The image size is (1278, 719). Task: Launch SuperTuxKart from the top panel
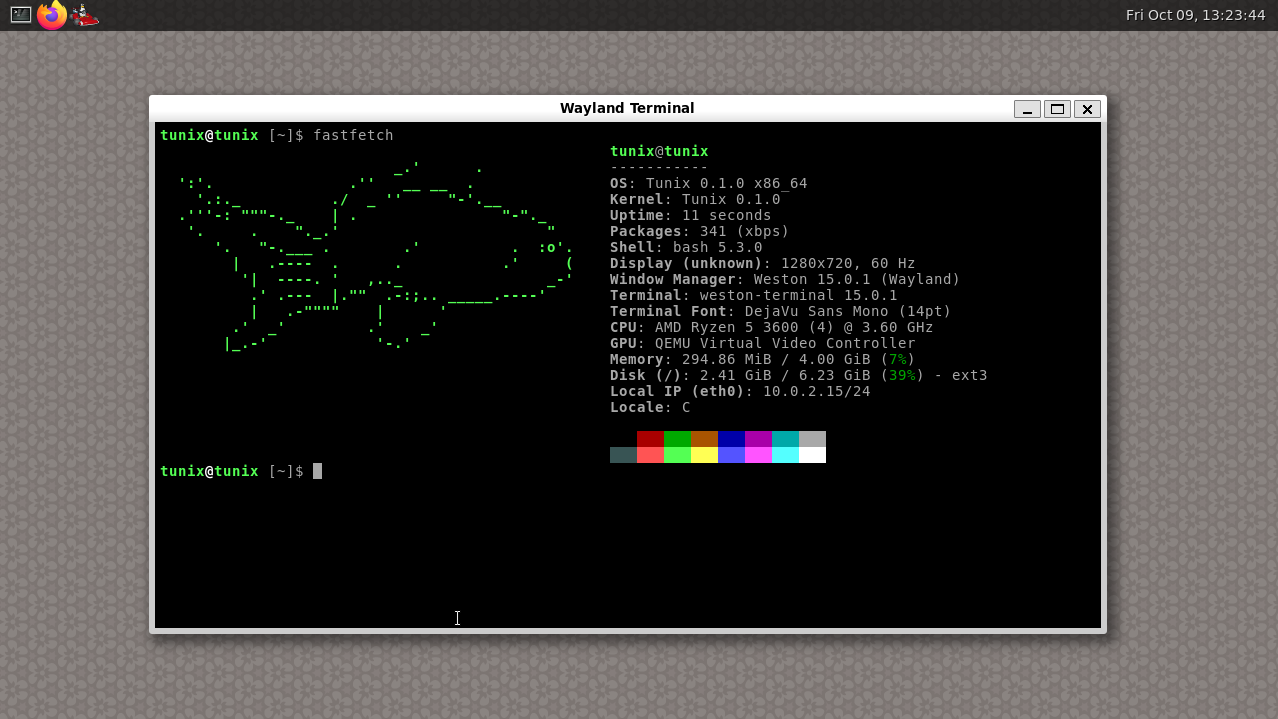85,15
